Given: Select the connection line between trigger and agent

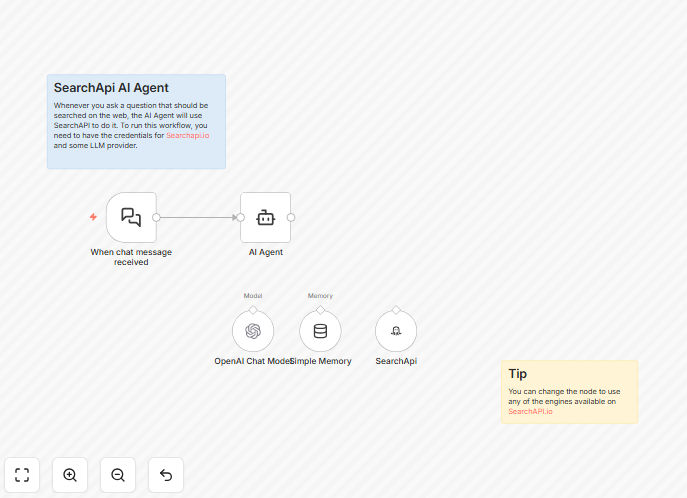Looking at the screenshot, I should coord(198,217).
